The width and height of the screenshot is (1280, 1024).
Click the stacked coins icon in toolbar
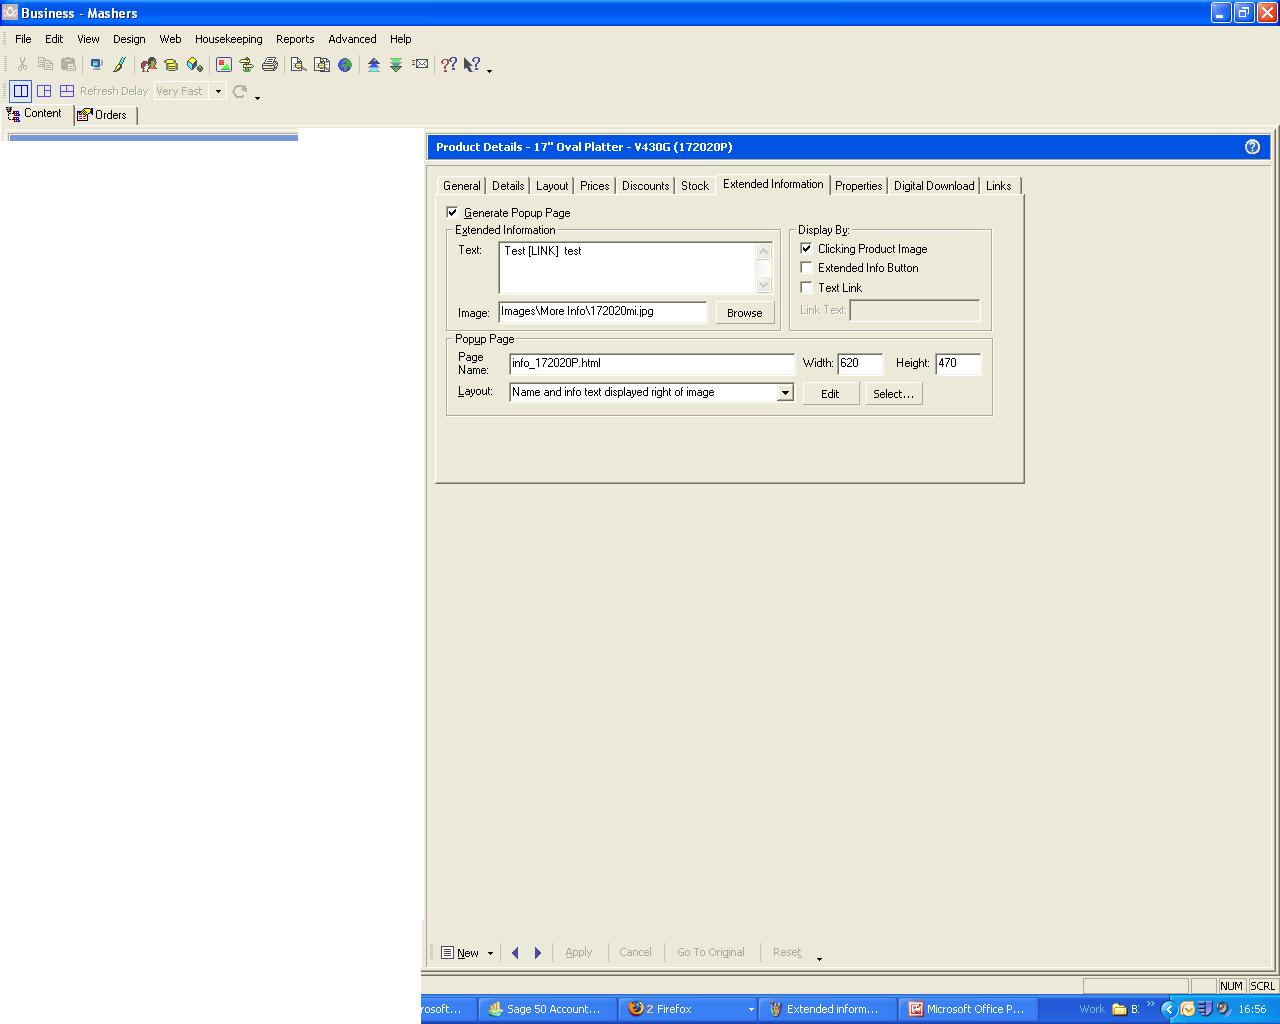(171, 65)
